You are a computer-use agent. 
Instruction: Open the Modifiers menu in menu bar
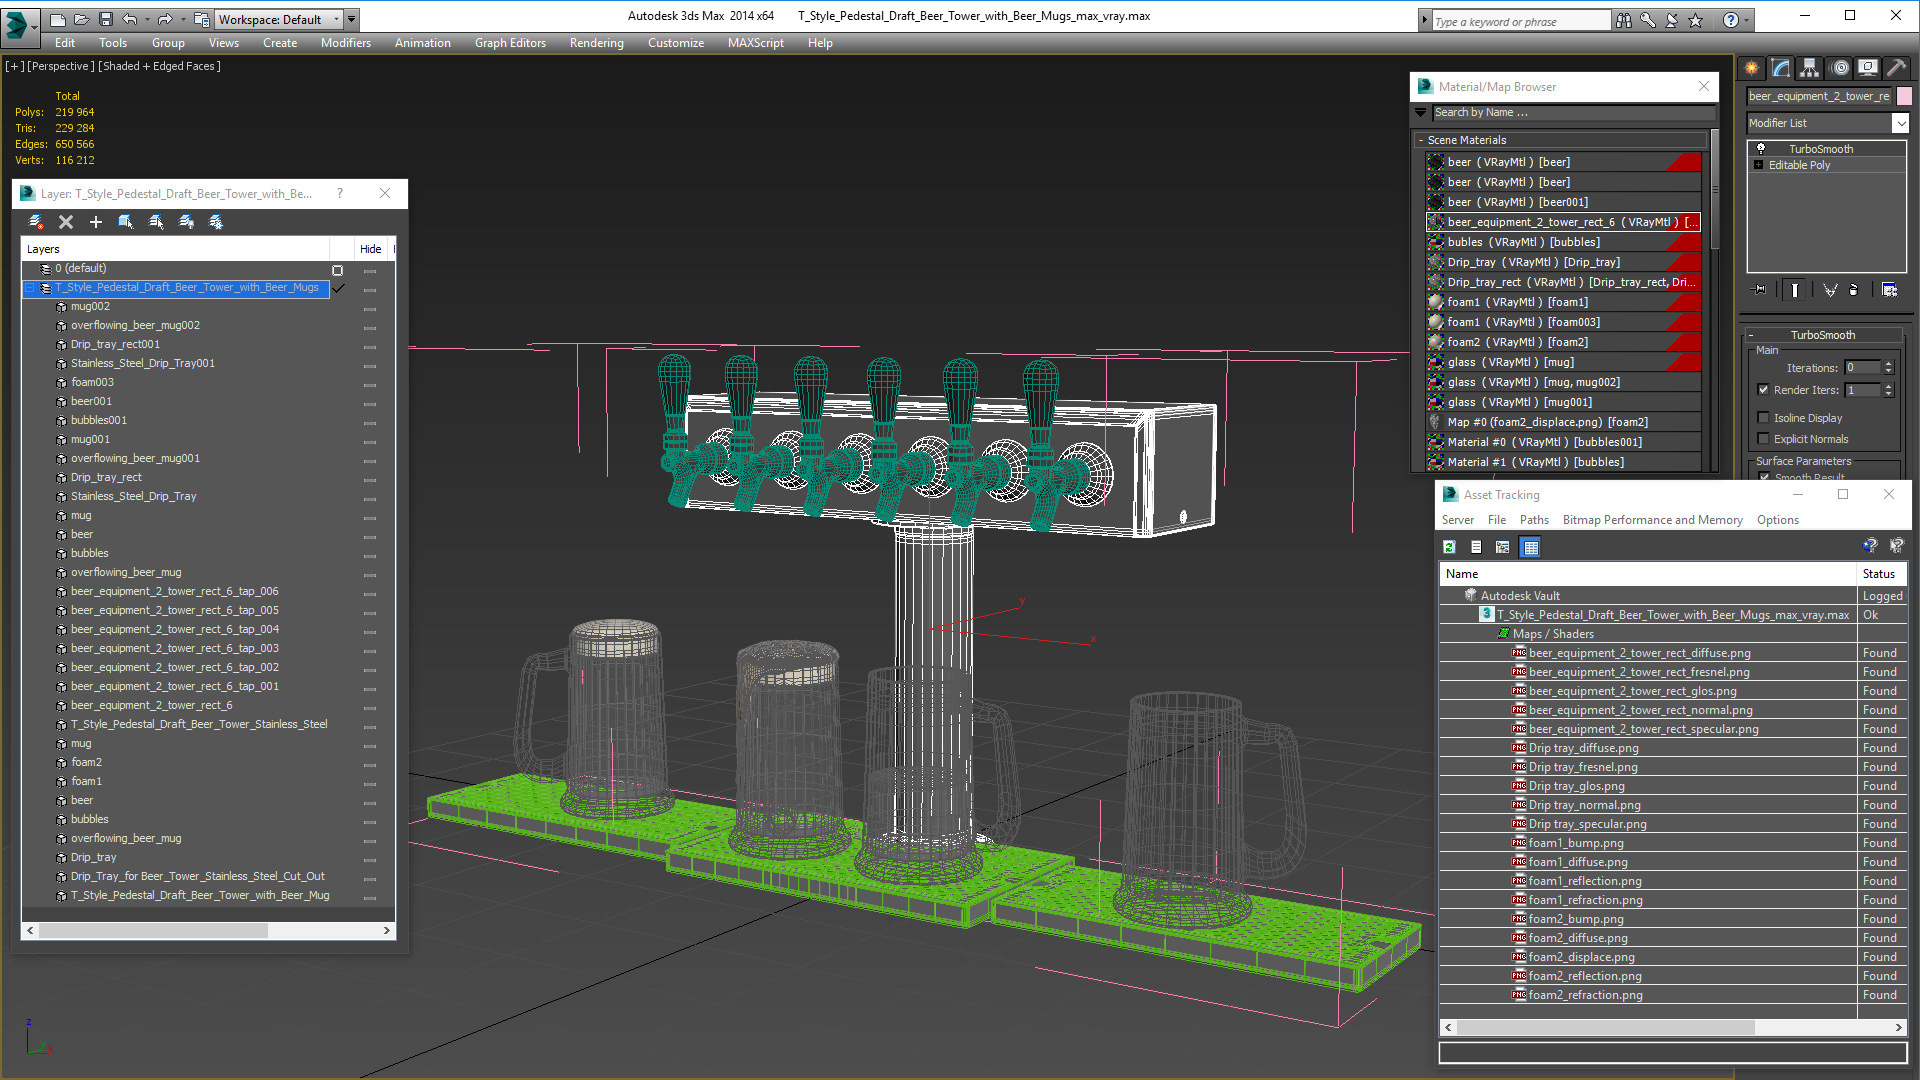(343, 42)
